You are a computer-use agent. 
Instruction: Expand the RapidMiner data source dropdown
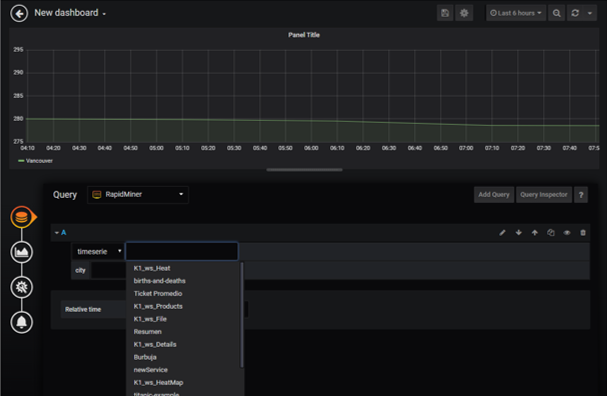[x=138, y=195]
